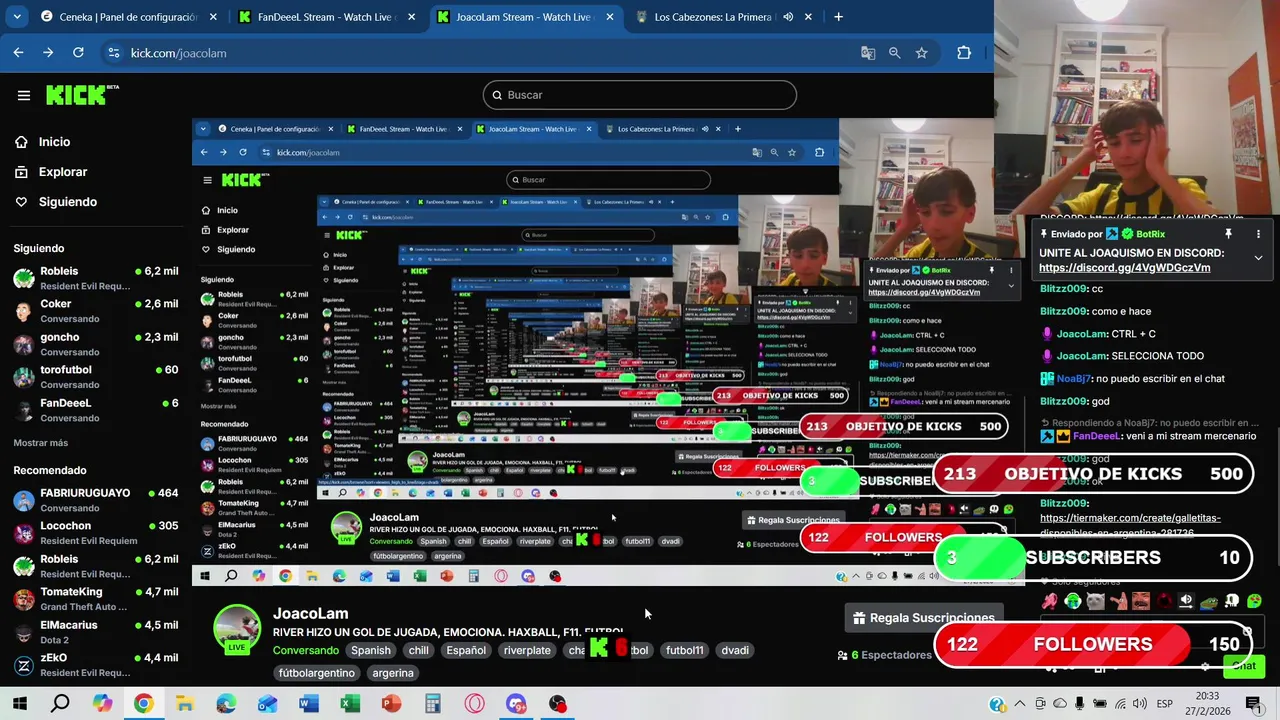
Task: Mute the Los Cabezones tab audio
Action: click(788, 17)
